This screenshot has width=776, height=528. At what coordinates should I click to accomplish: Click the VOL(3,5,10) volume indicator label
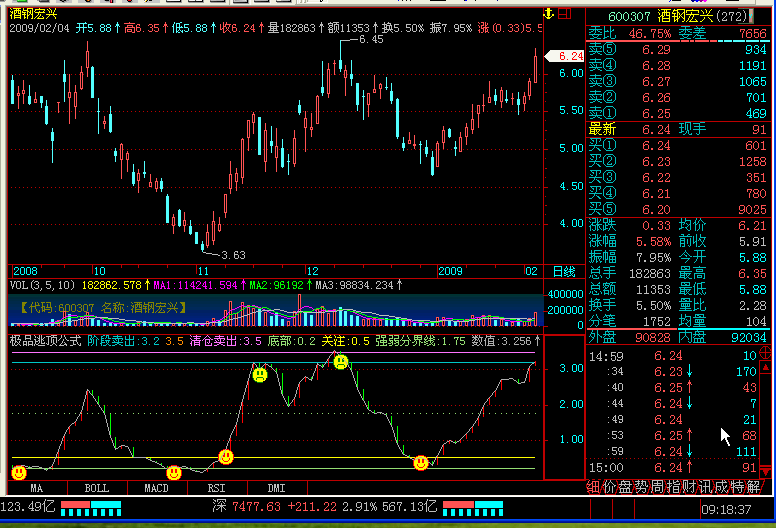pyautogui.click(x=42, y=285)
